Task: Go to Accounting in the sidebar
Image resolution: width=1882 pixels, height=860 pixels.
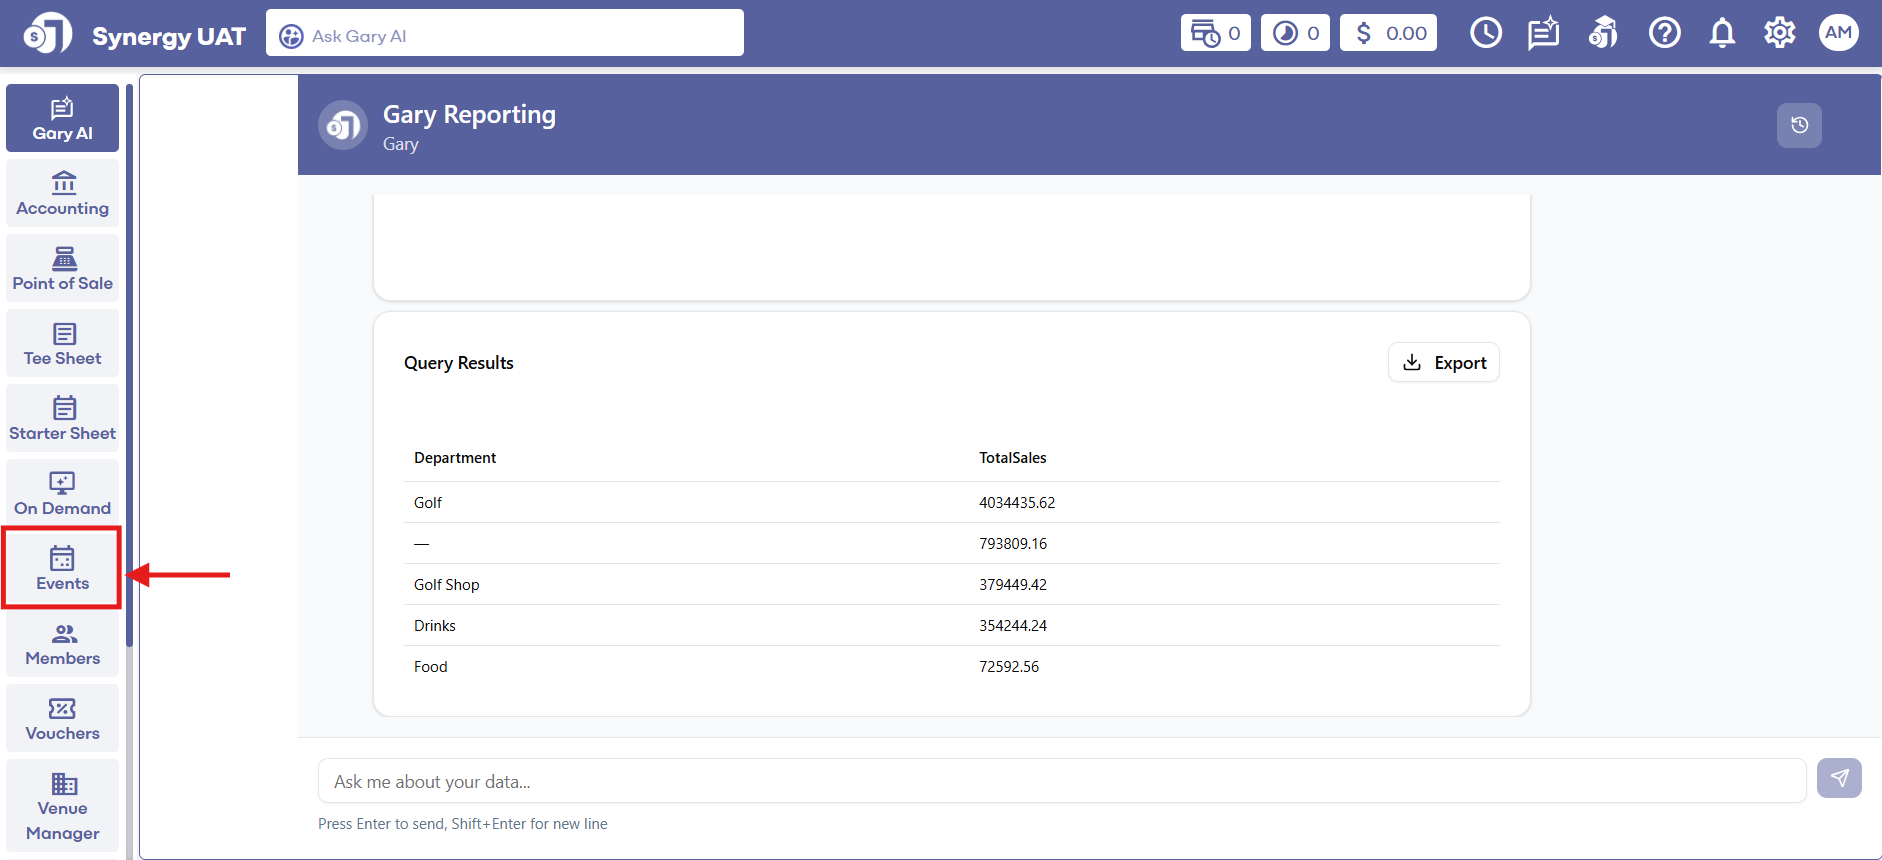Action: coord(62,194)
